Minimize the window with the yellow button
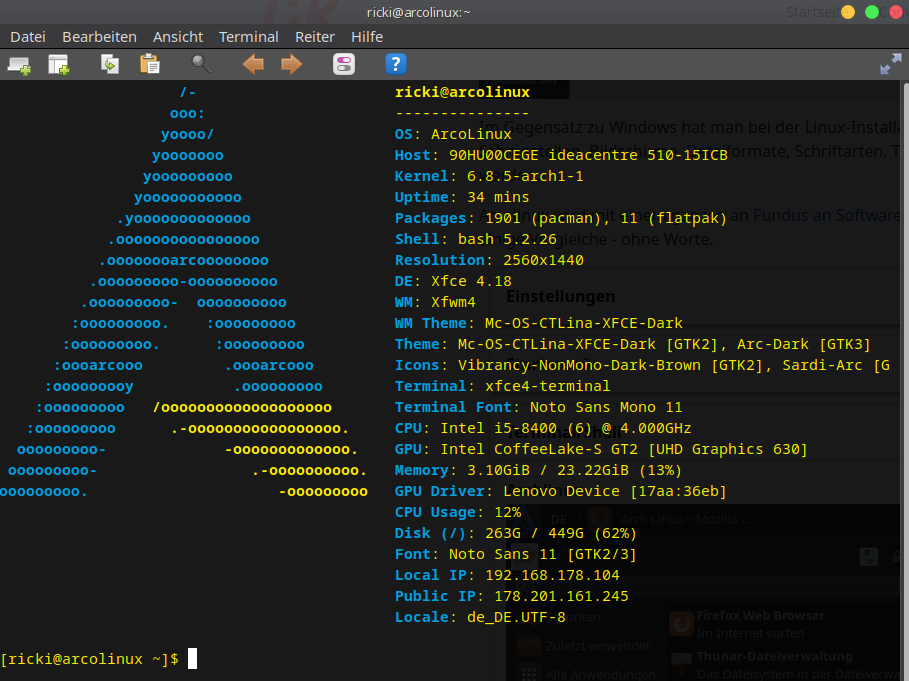 [x=848, y=12]
